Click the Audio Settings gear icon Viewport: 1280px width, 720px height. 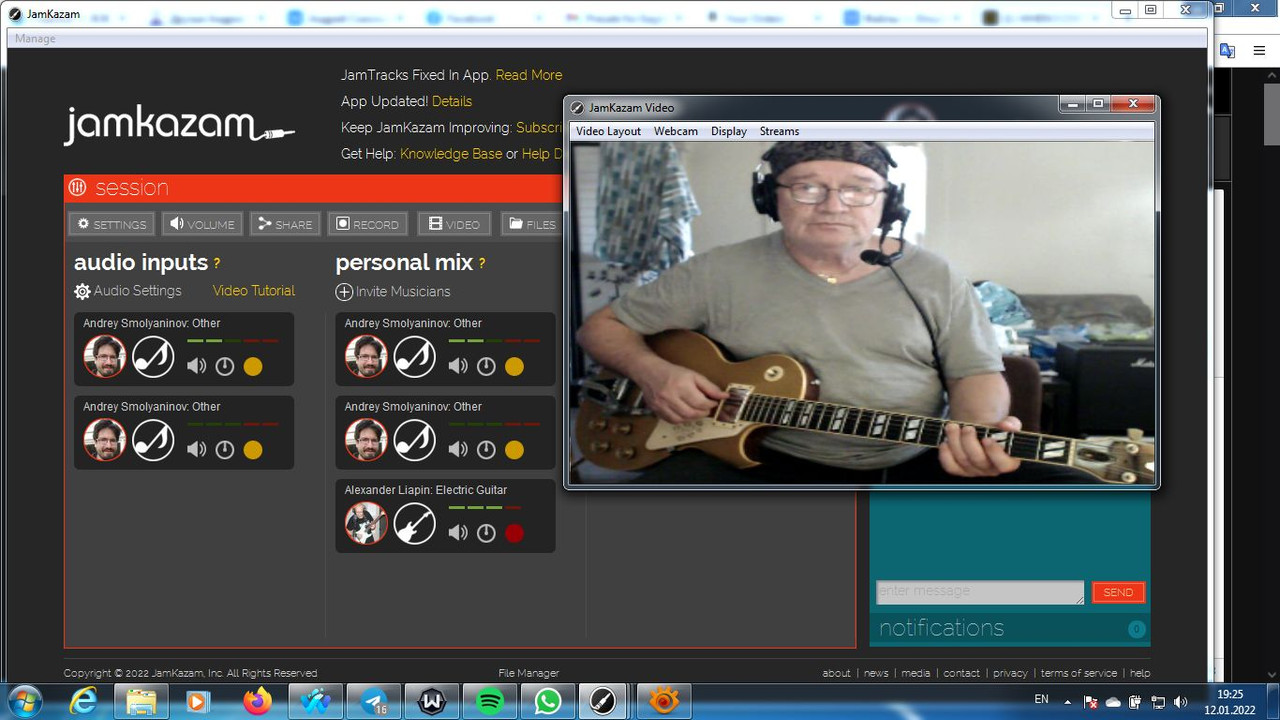pyautogui.click(x=82, y=292)
